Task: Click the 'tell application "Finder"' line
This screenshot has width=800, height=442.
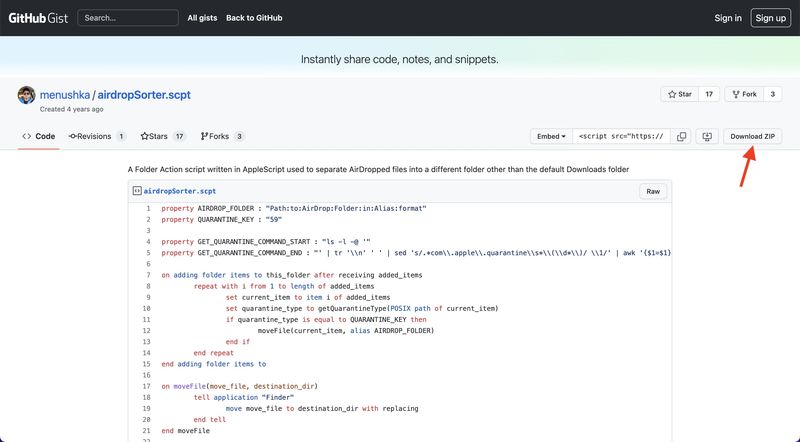Action: point(244,398)
